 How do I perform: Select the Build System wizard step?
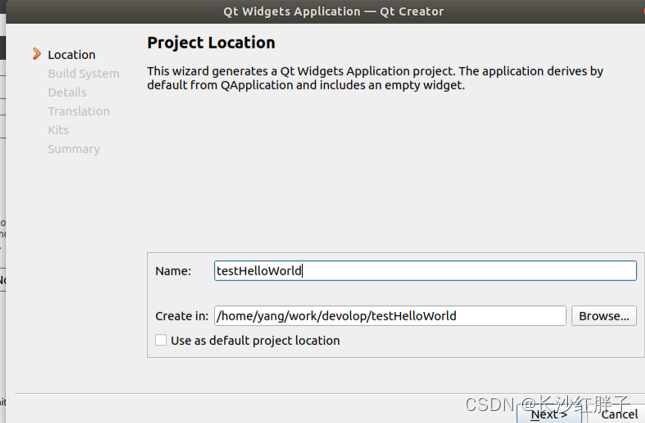pyautogui.click(x=84, y=74)
